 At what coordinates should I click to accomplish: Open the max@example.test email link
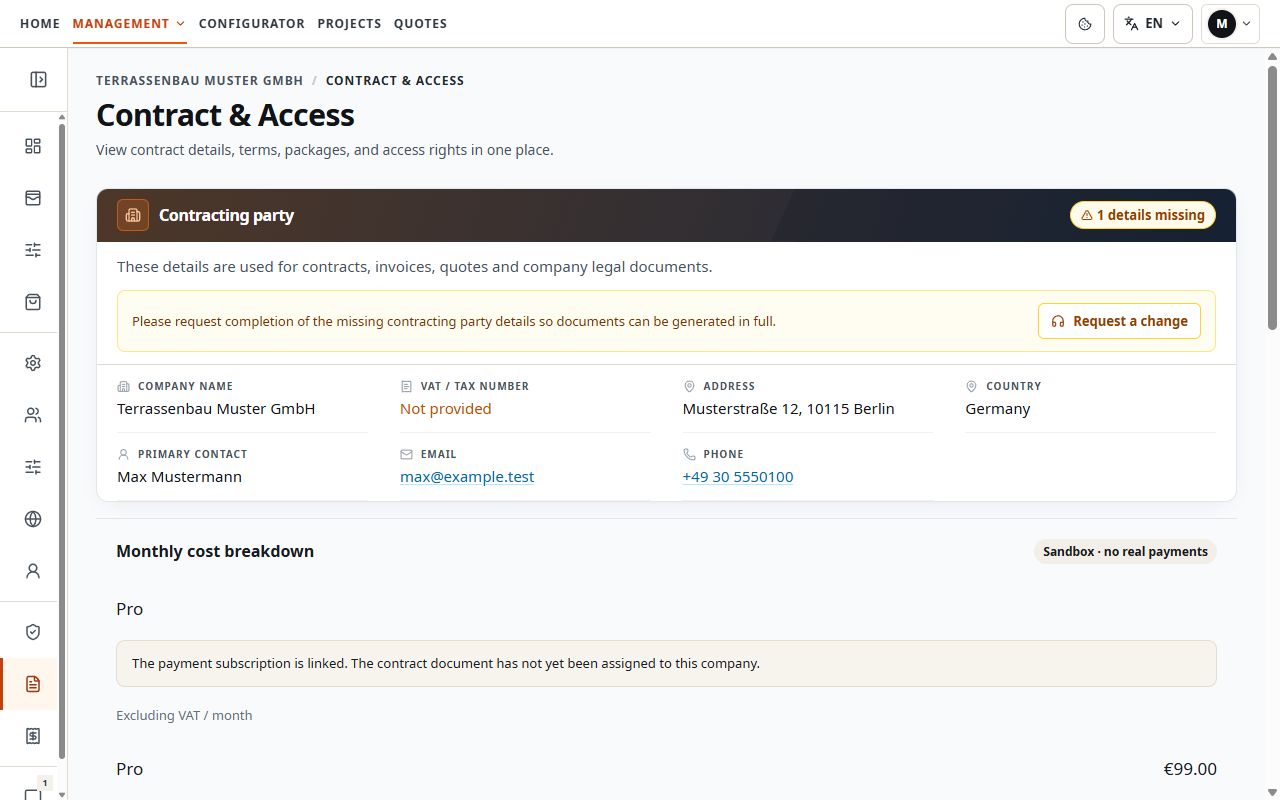[x=467, y=477]
